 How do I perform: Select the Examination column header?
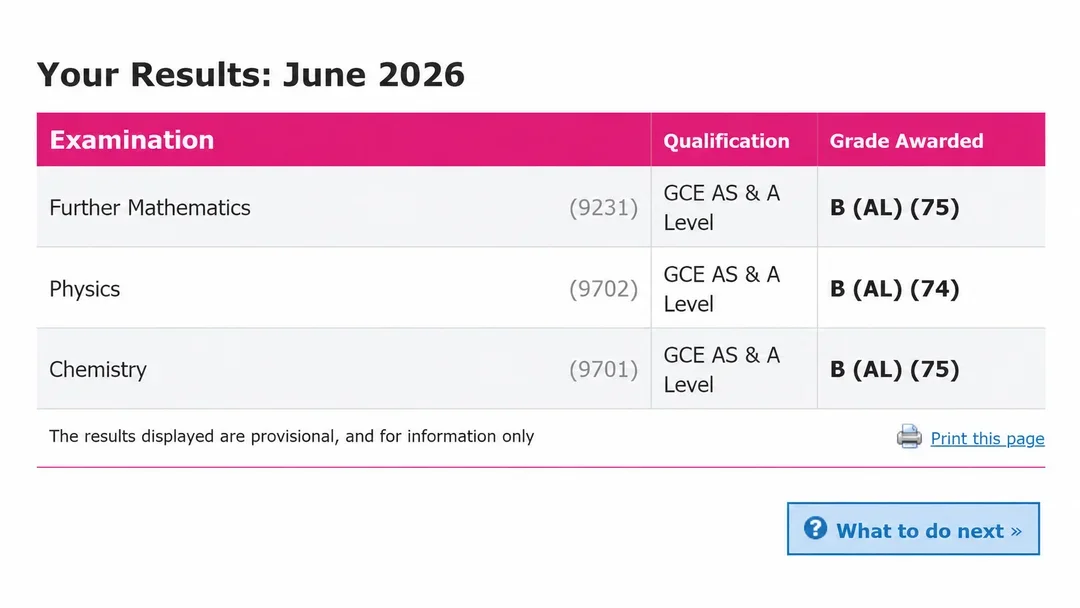click(132, 140)
